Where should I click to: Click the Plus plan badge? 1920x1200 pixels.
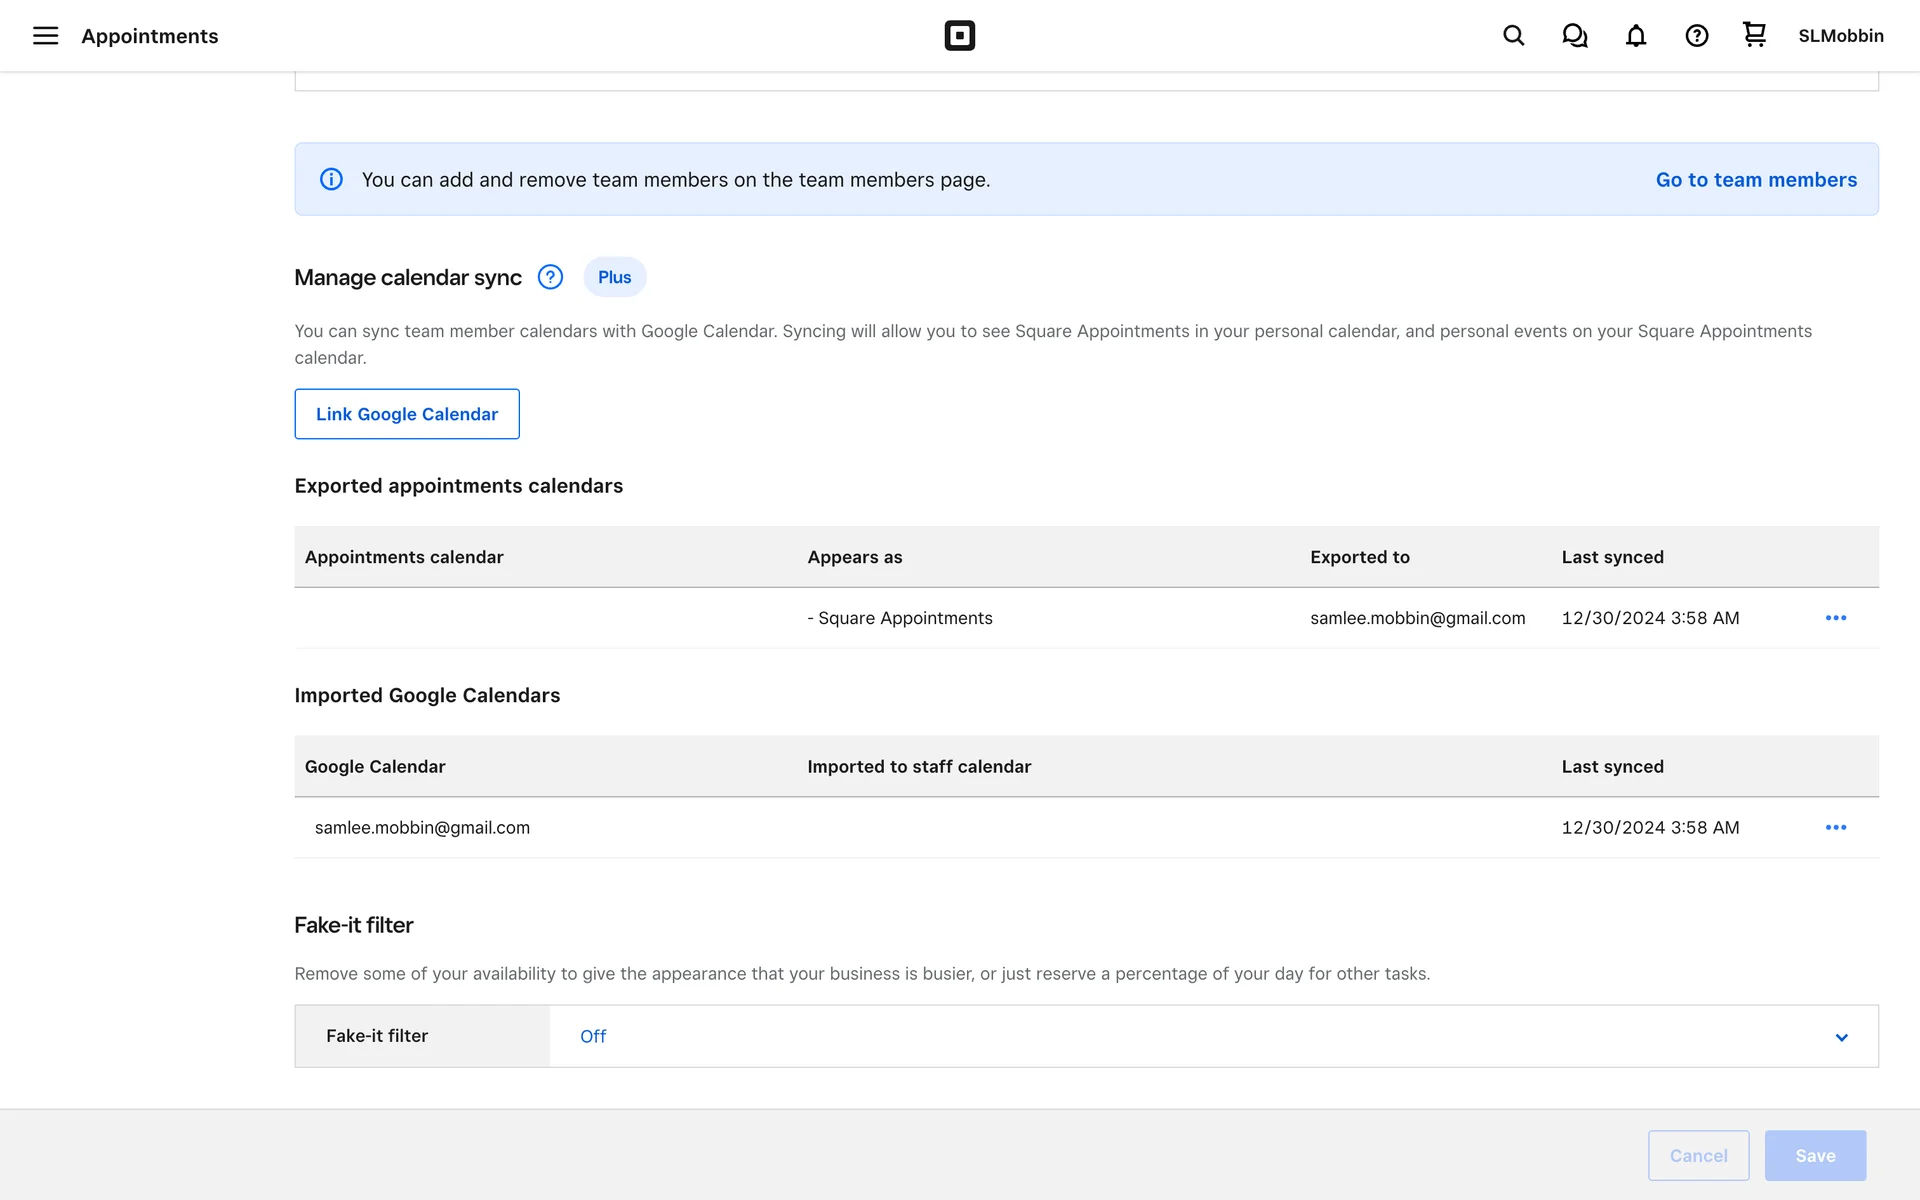tap(614, 277)
